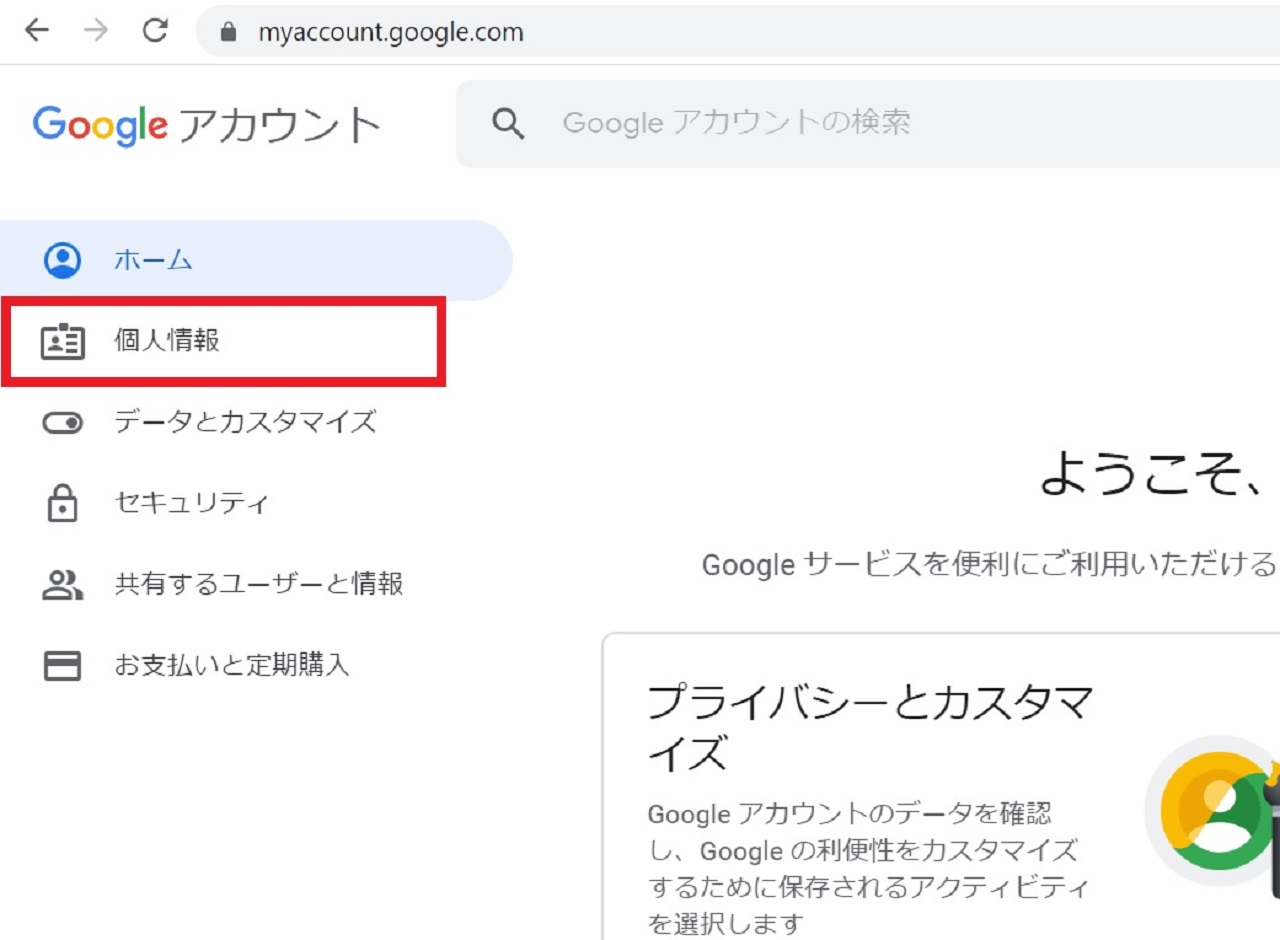
Task: Click the データとカスタマイズ toggle icon
Action: (62, 423)
